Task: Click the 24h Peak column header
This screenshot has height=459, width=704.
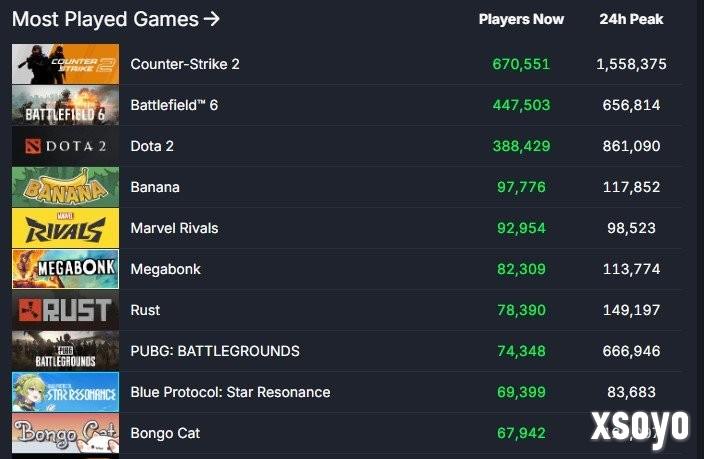Action: tap(631, 19)
